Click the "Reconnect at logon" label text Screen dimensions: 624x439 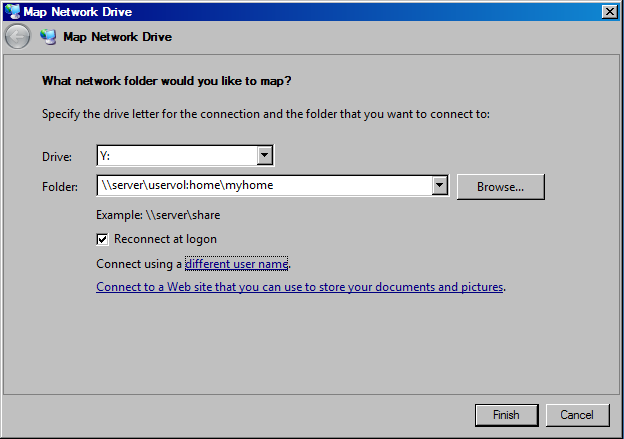165,240
